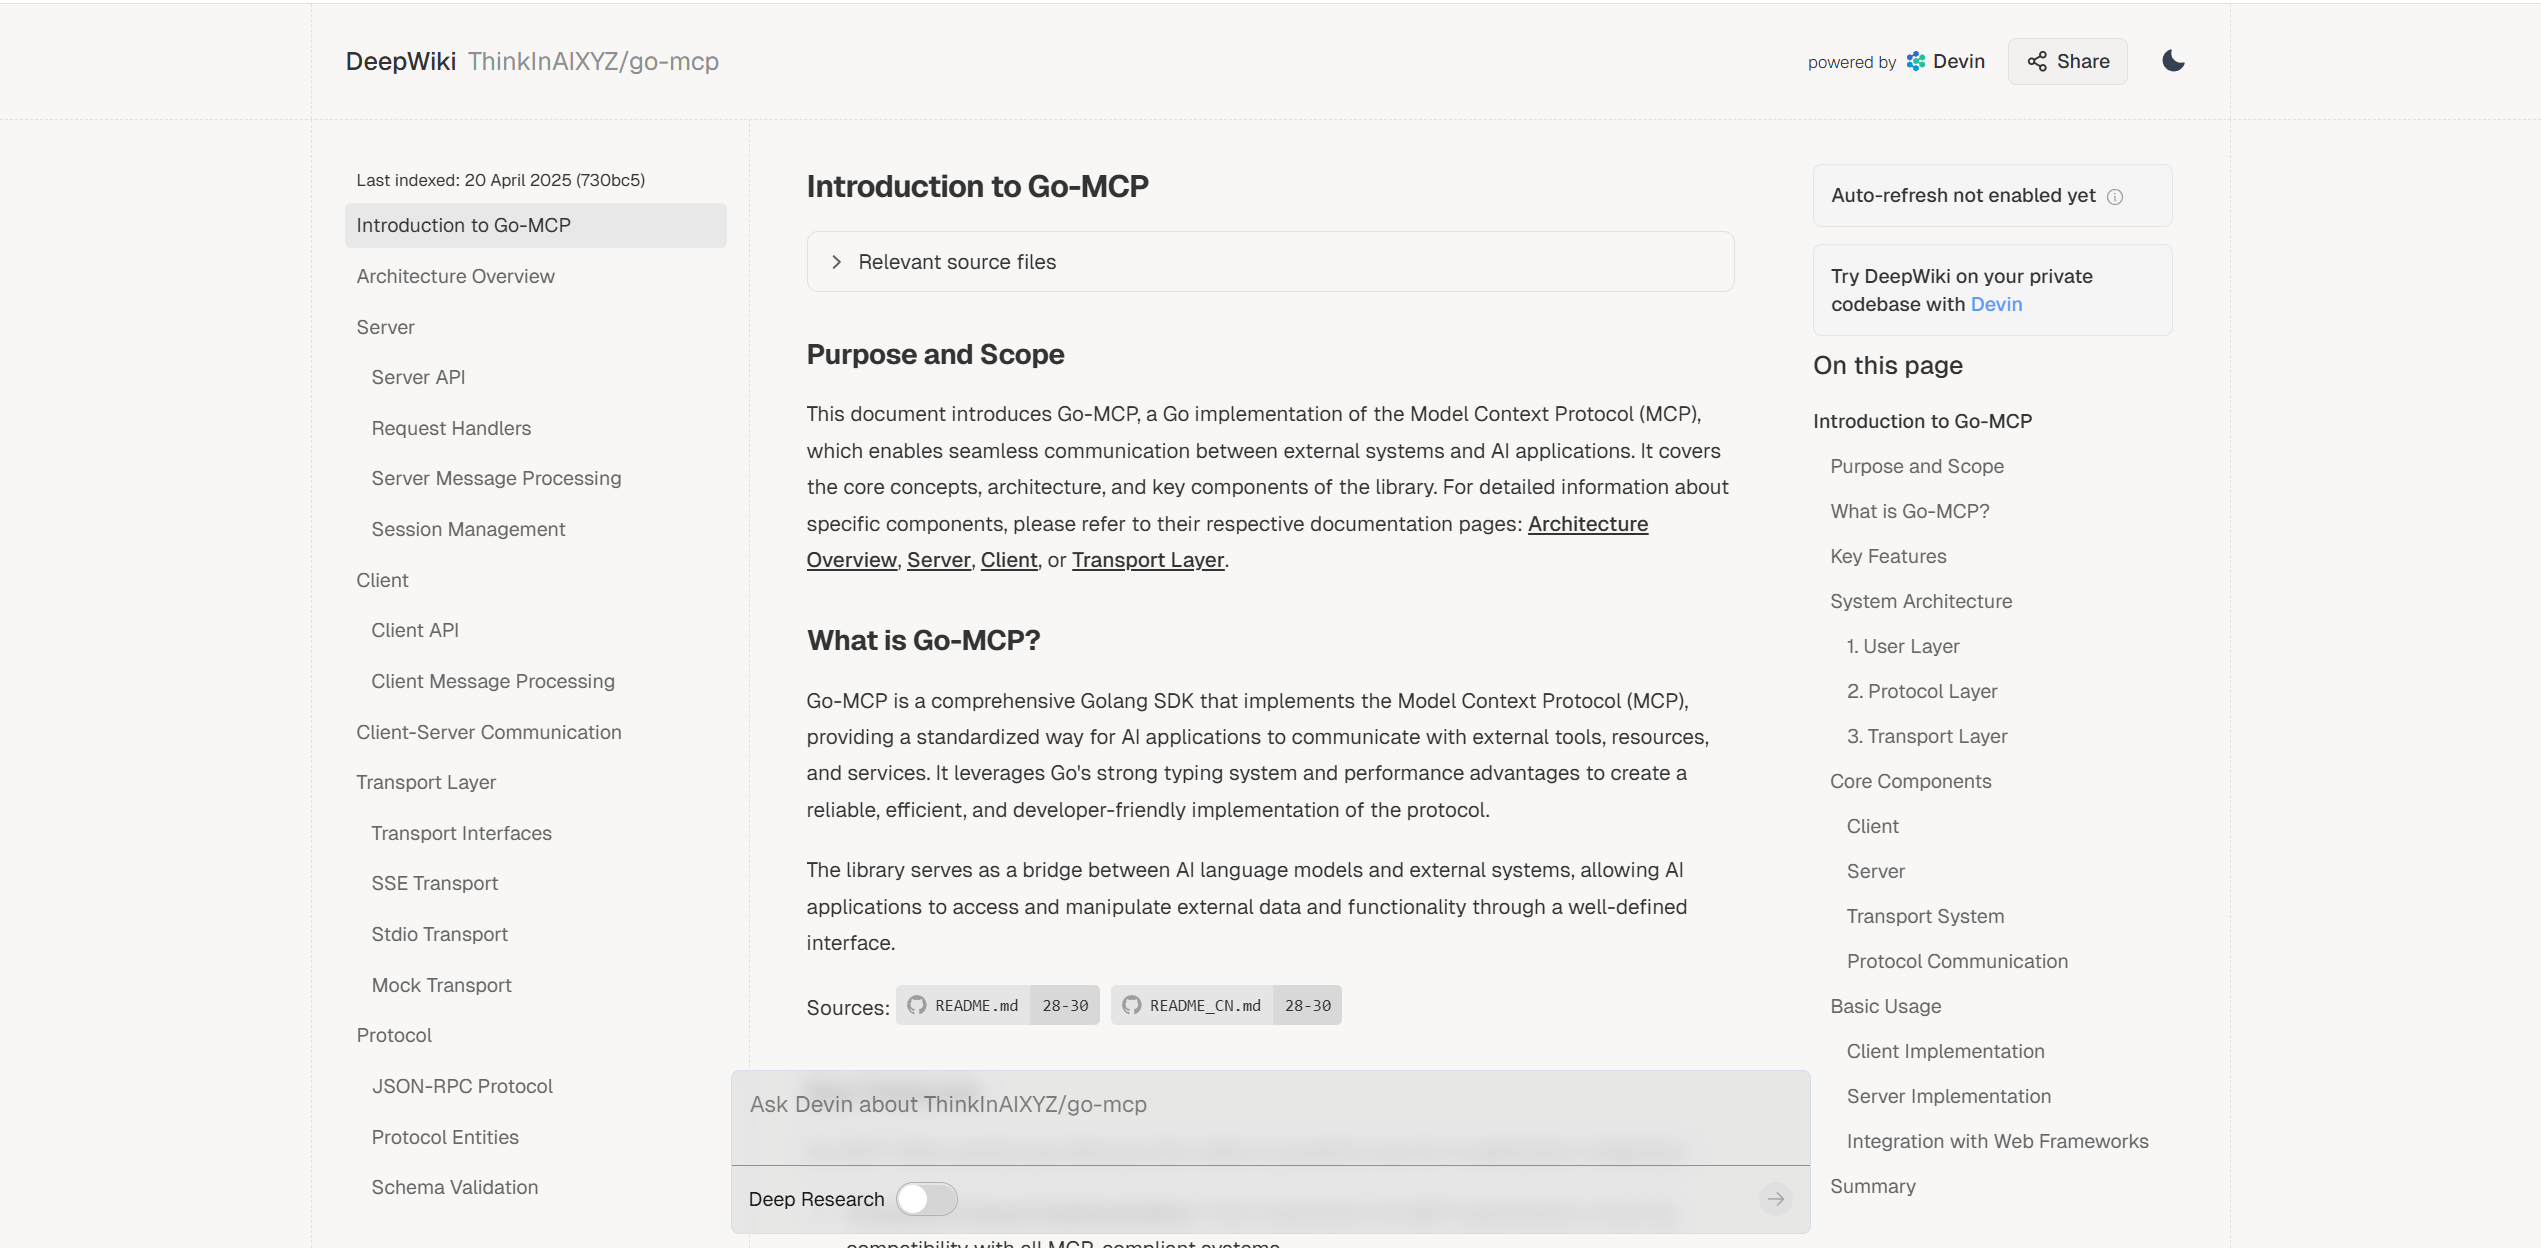Select 'Session Management' sidebar item
The height and width of the screenshot is (1248, 2541).
(468, 529)
